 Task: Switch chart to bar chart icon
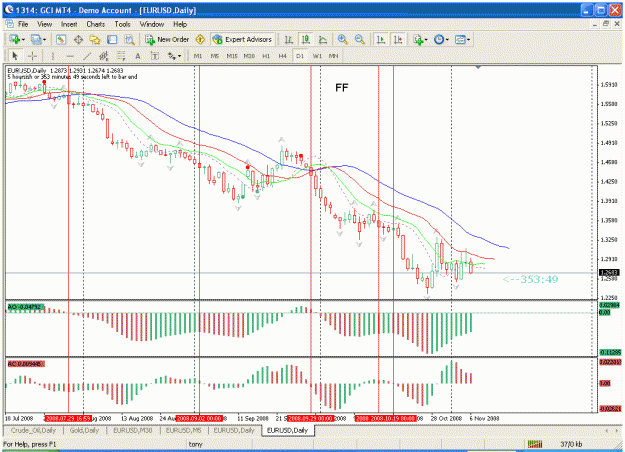(289, 39)
